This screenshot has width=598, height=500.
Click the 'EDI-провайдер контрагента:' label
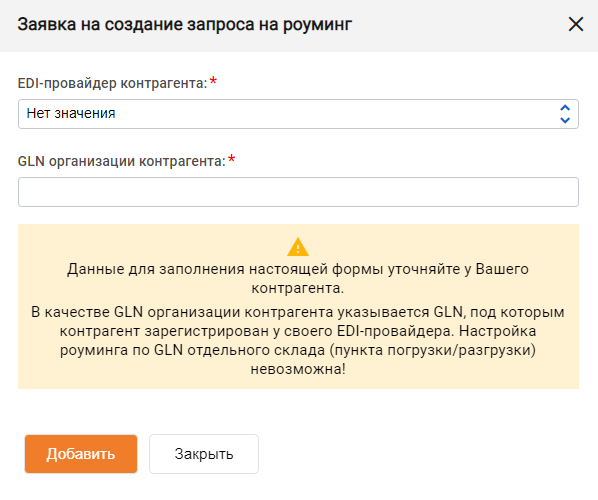point(113,83)
